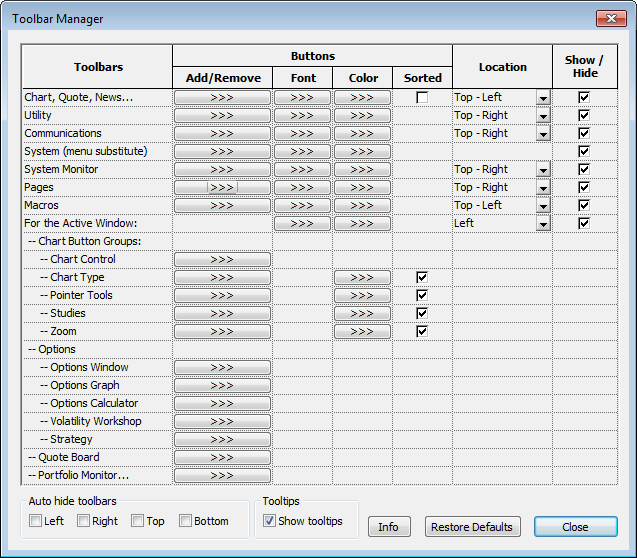Image resolution: width=637 pixels, height=558 pixels.
Task: Open Add/Remove for Volatility Workshop
Action: point(222,422)
